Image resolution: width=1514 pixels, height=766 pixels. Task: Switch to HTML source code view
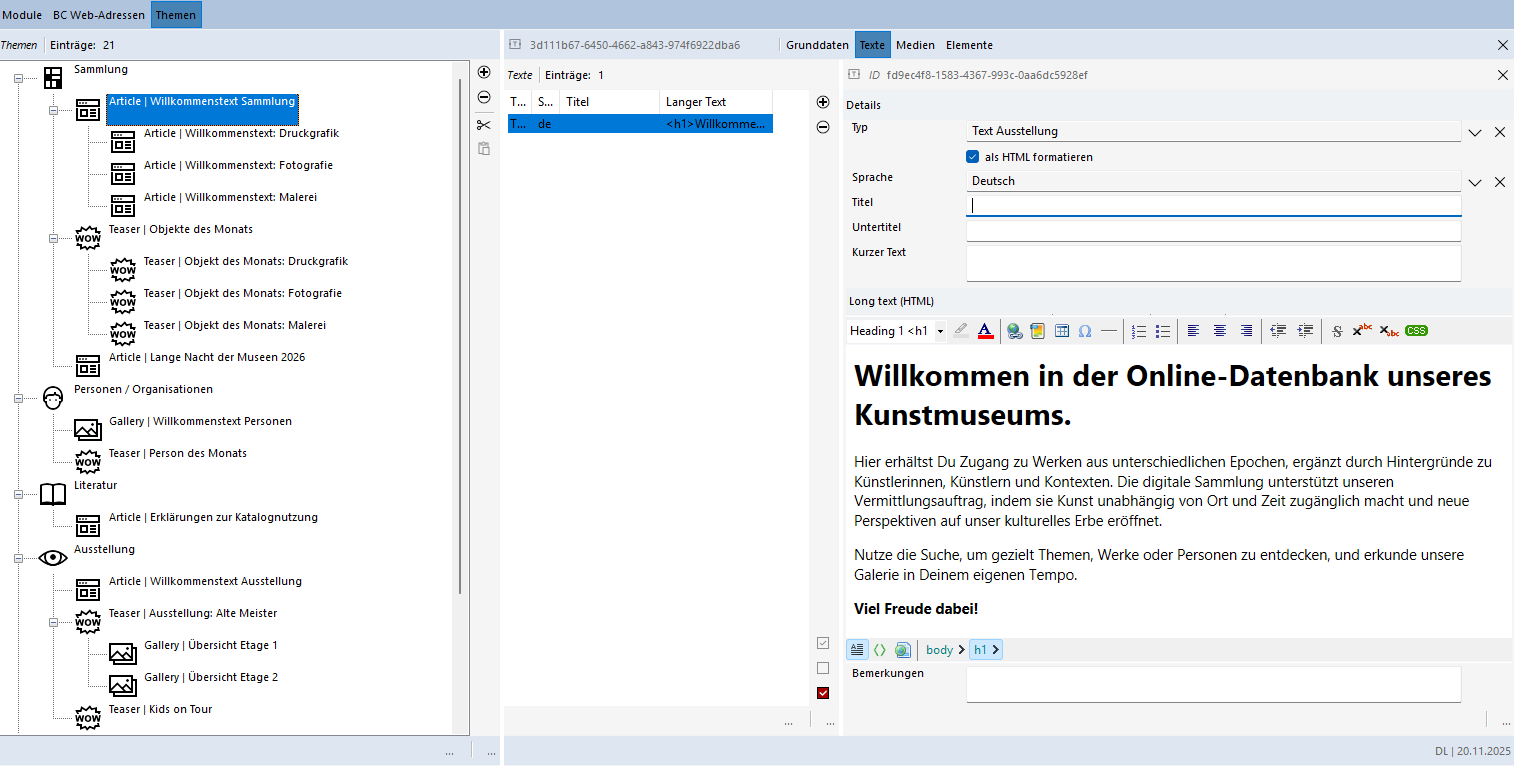tap(880, 650)
